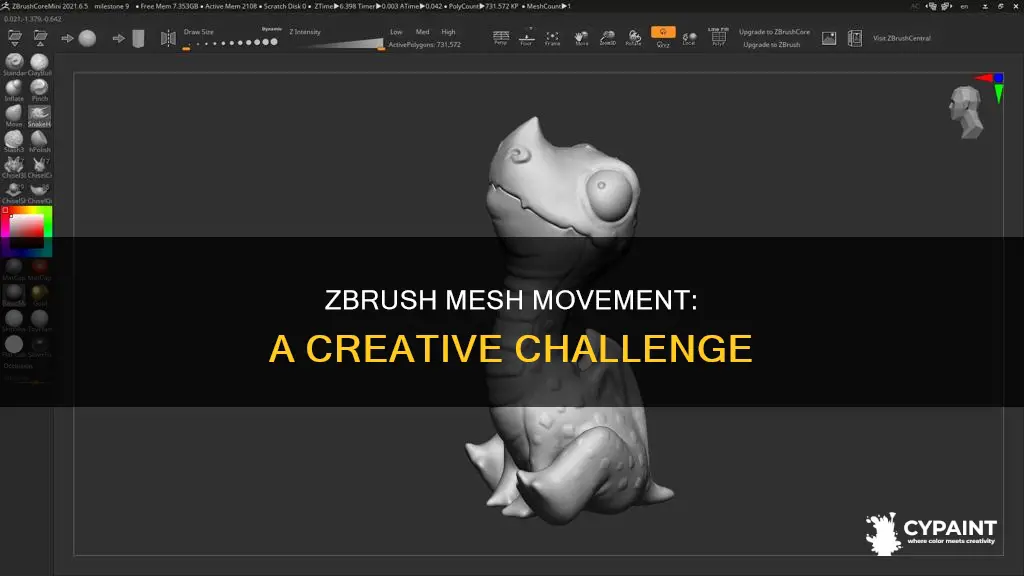Select the ClayBuildup brush
This screenshot has height=576, width=1024.
[39, 64]
